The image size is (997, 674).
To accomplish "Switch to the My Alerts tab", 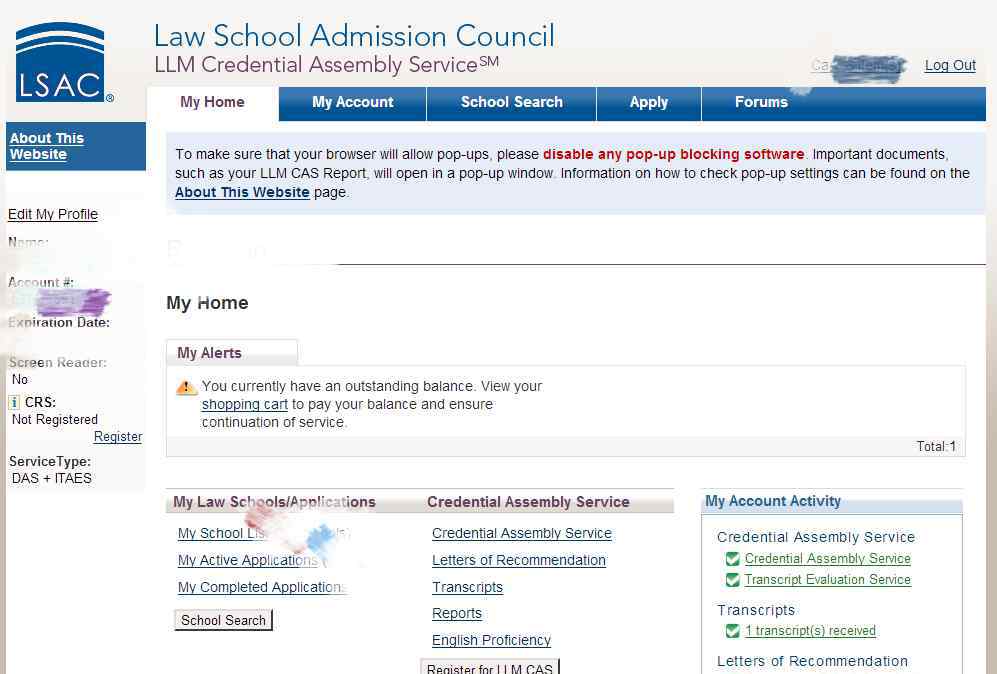I will (231, 353).
